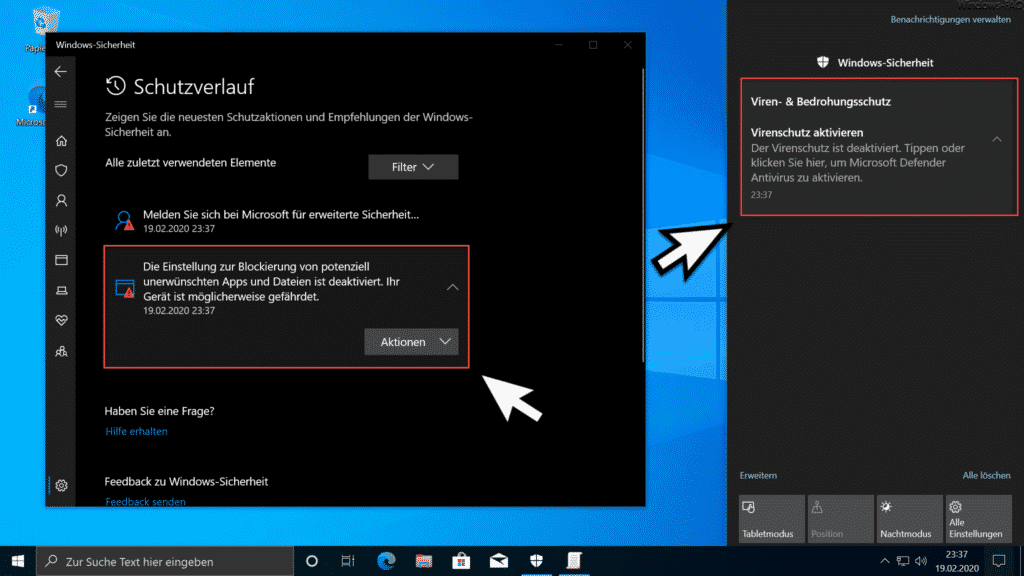
Task: Launch Microsoft Edge from taskbar
Action: (x=386, y=561)
